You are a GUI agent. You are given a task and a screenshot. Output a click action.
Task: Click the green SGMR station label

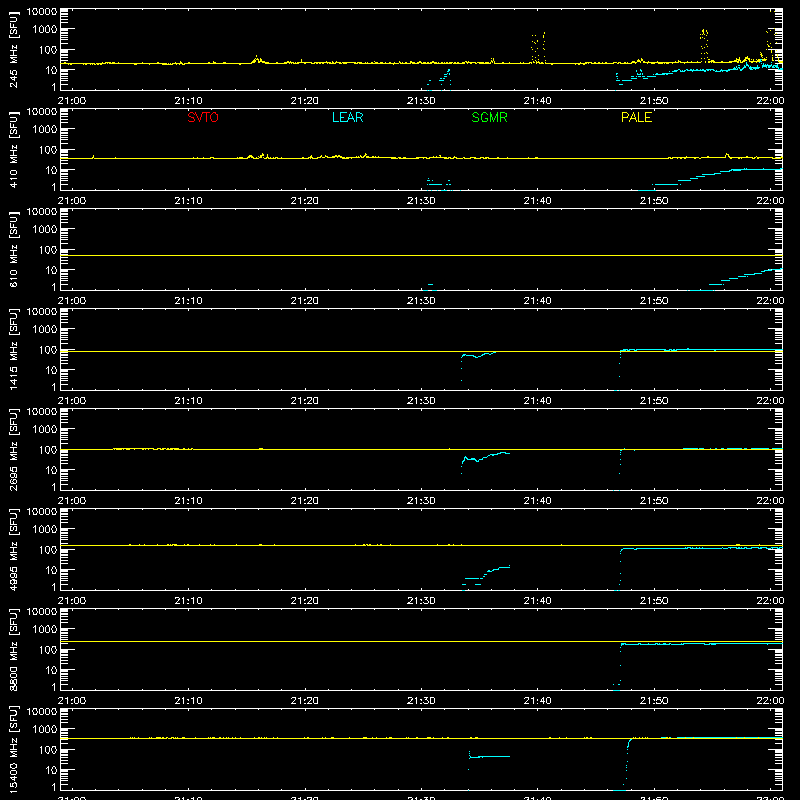coord(489,117)
